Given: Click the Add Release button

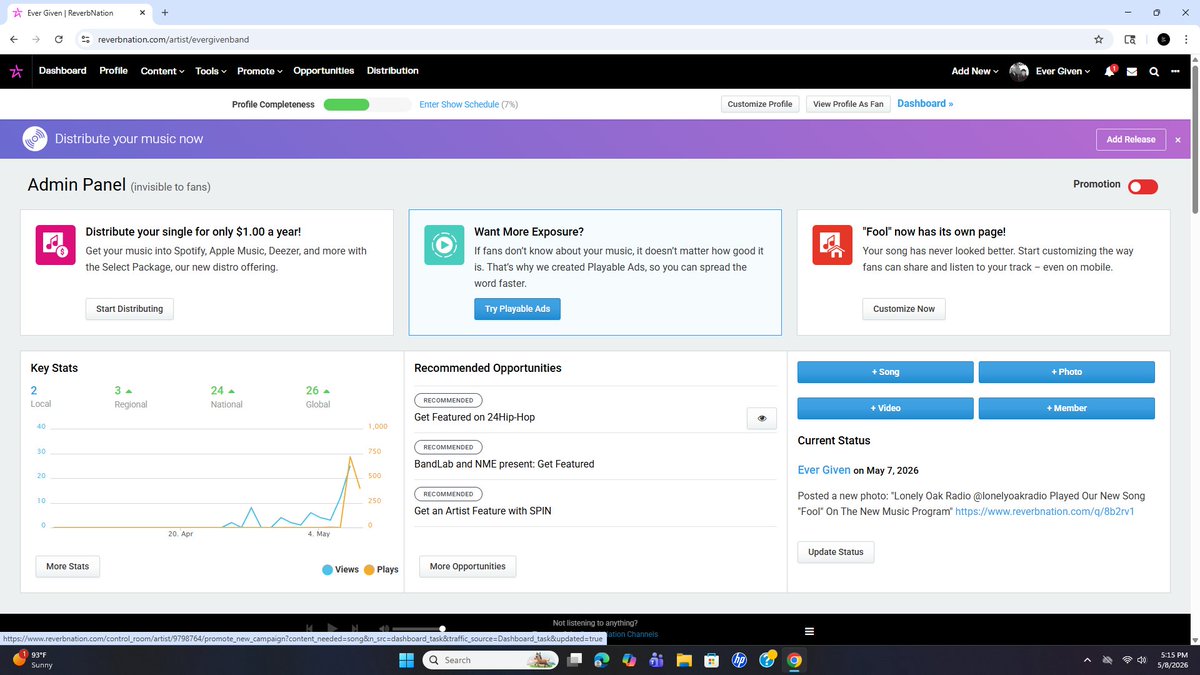Looking at the screenshot, I should click(x=1131, y=139).
